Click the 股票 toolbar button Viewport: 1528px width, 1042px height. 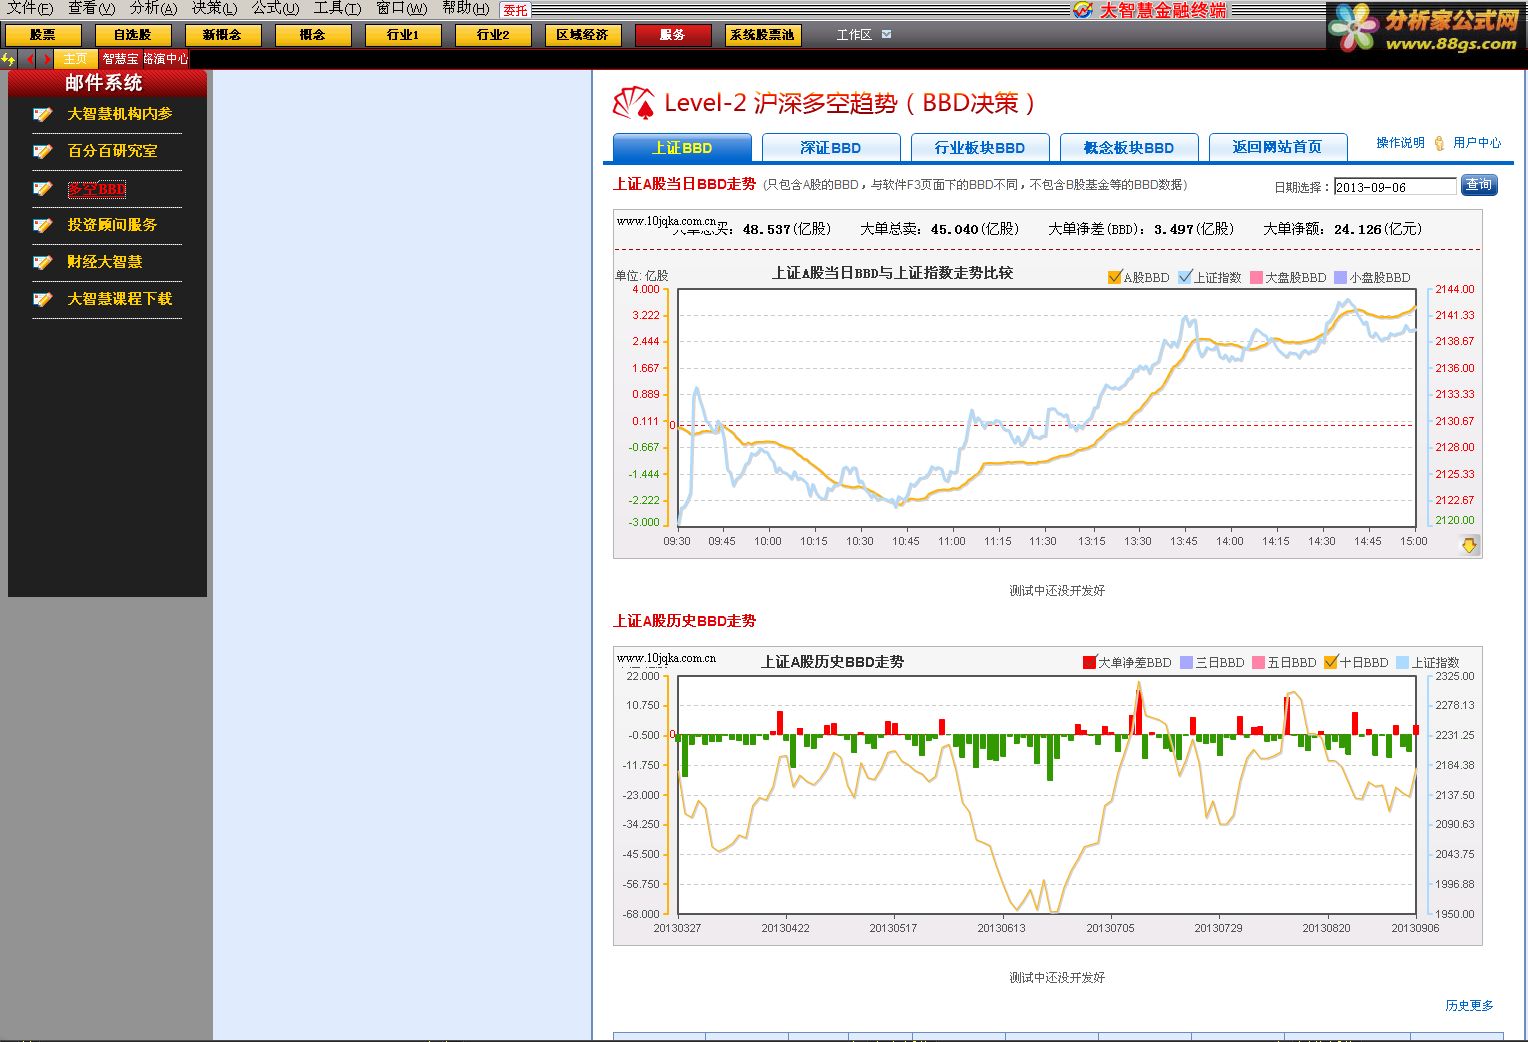click(43, 35)
